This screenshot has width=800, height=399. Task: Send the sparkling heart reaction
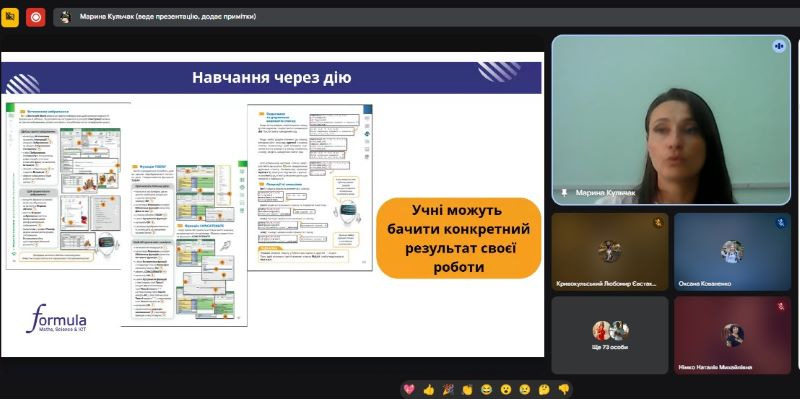409,389
